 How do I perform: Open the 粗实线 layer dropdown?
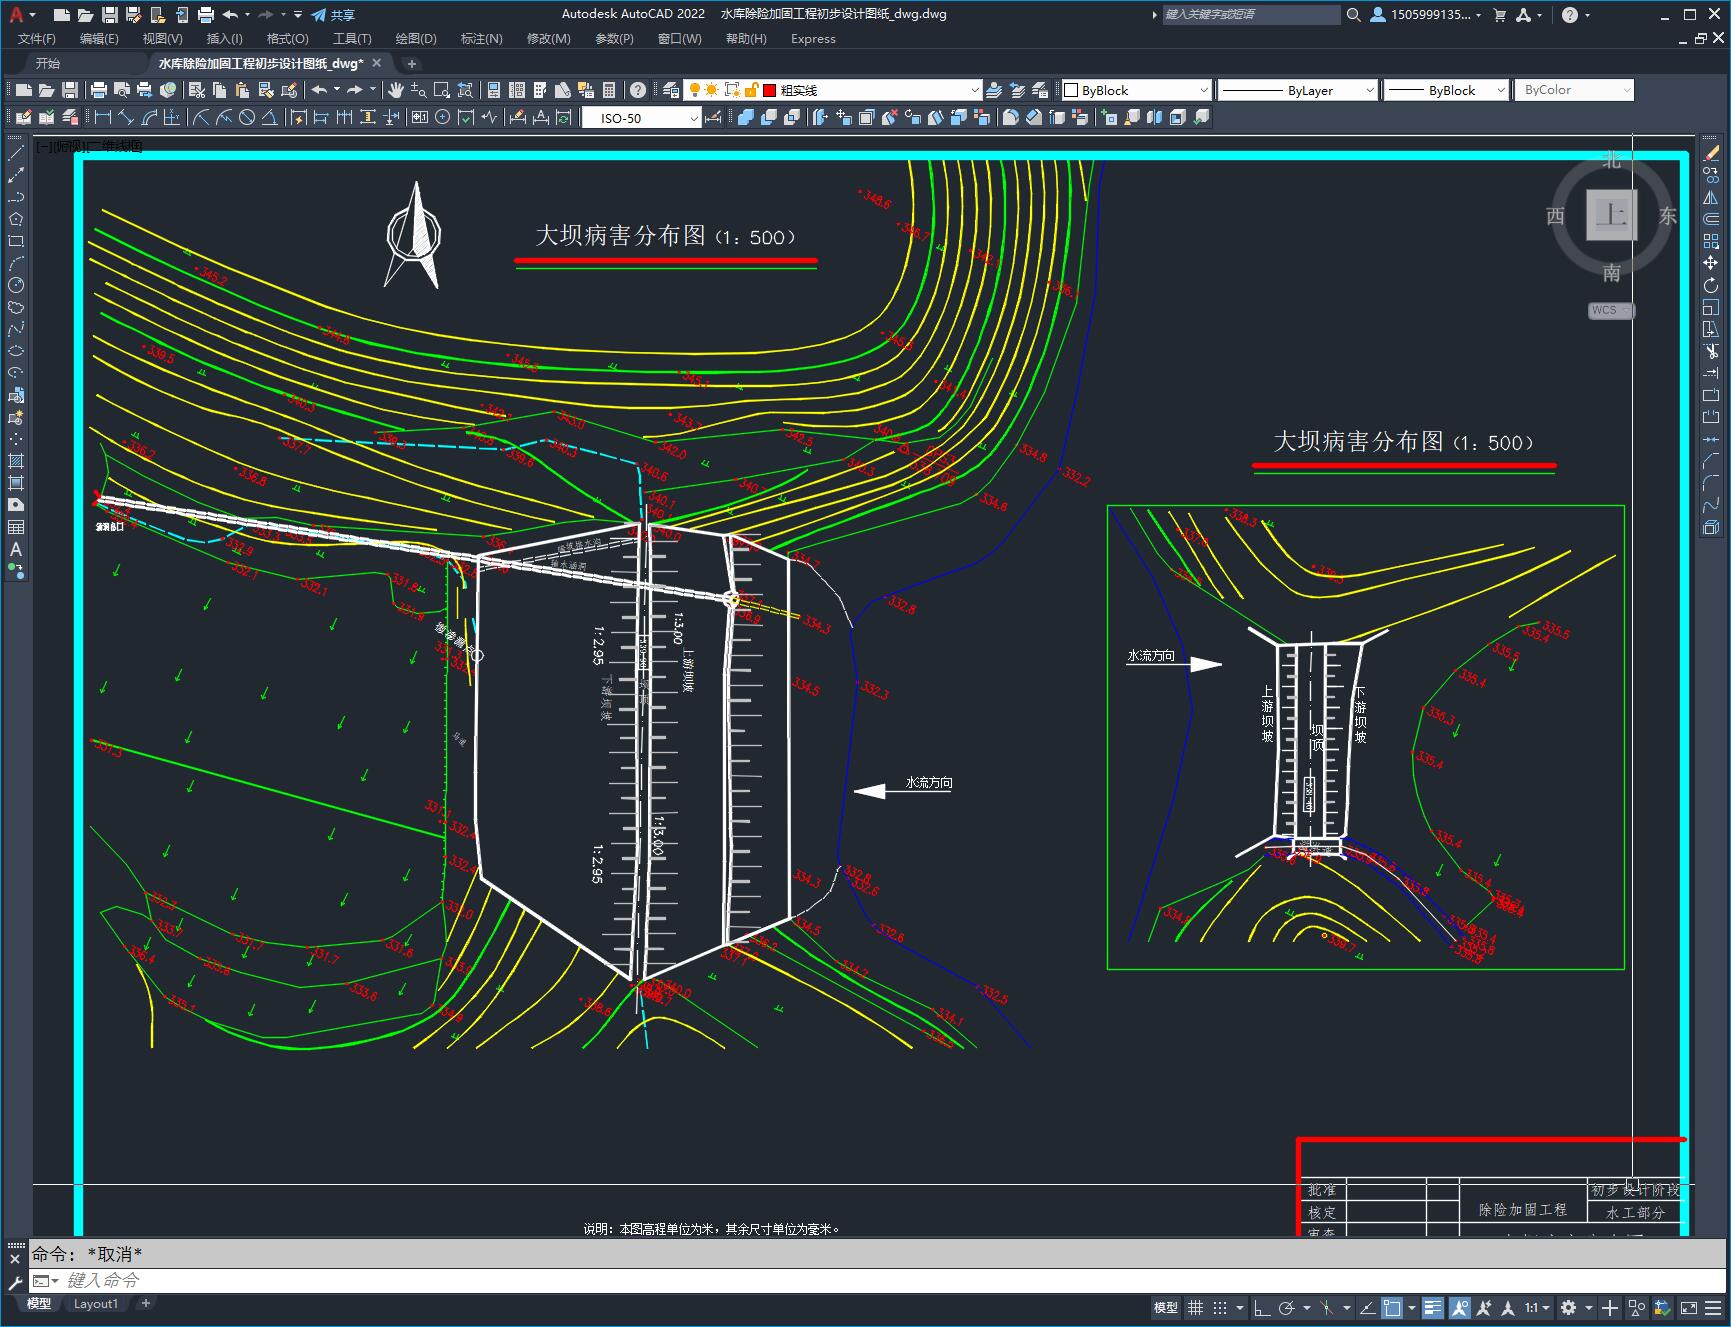pos(975,90)
